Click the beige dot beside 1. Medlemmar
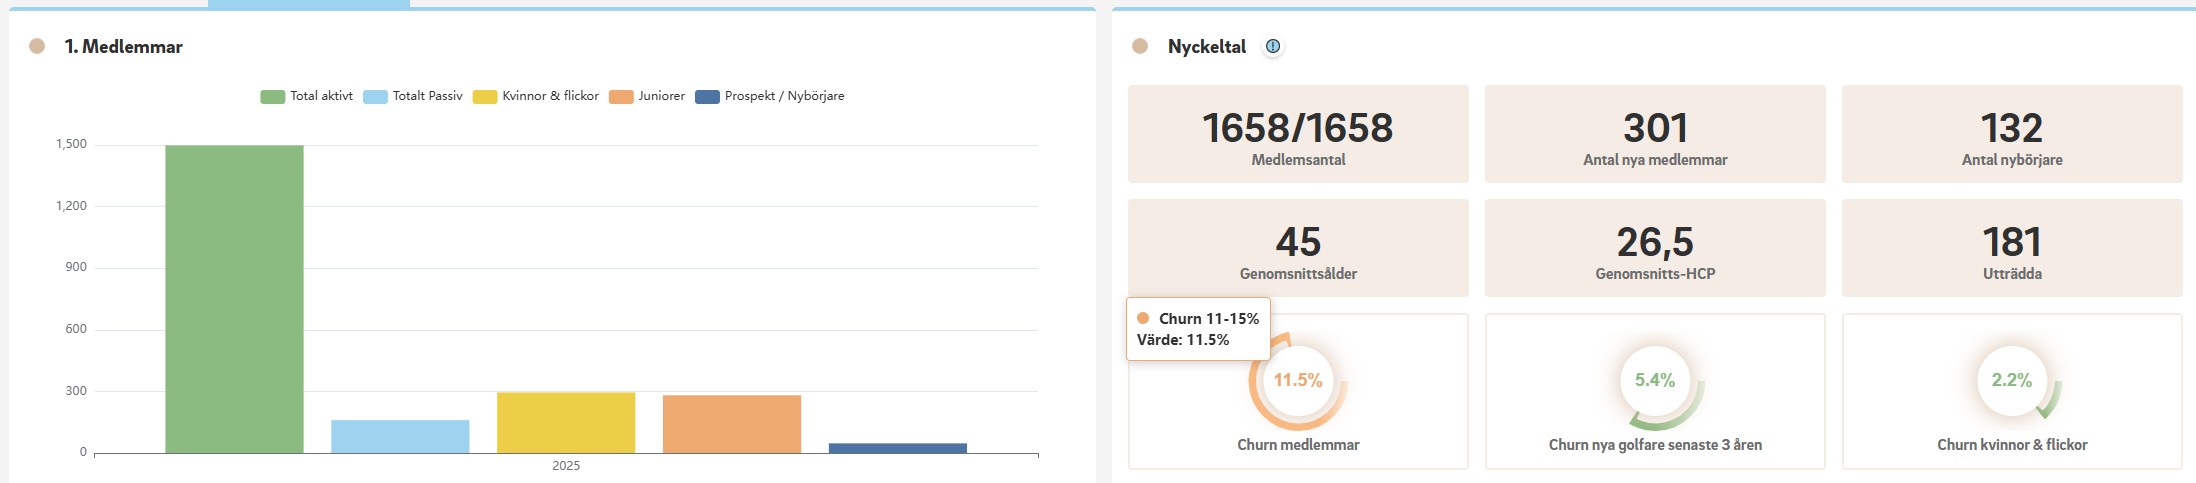This screenshot has width=2196, height=483. coord(37,46)
